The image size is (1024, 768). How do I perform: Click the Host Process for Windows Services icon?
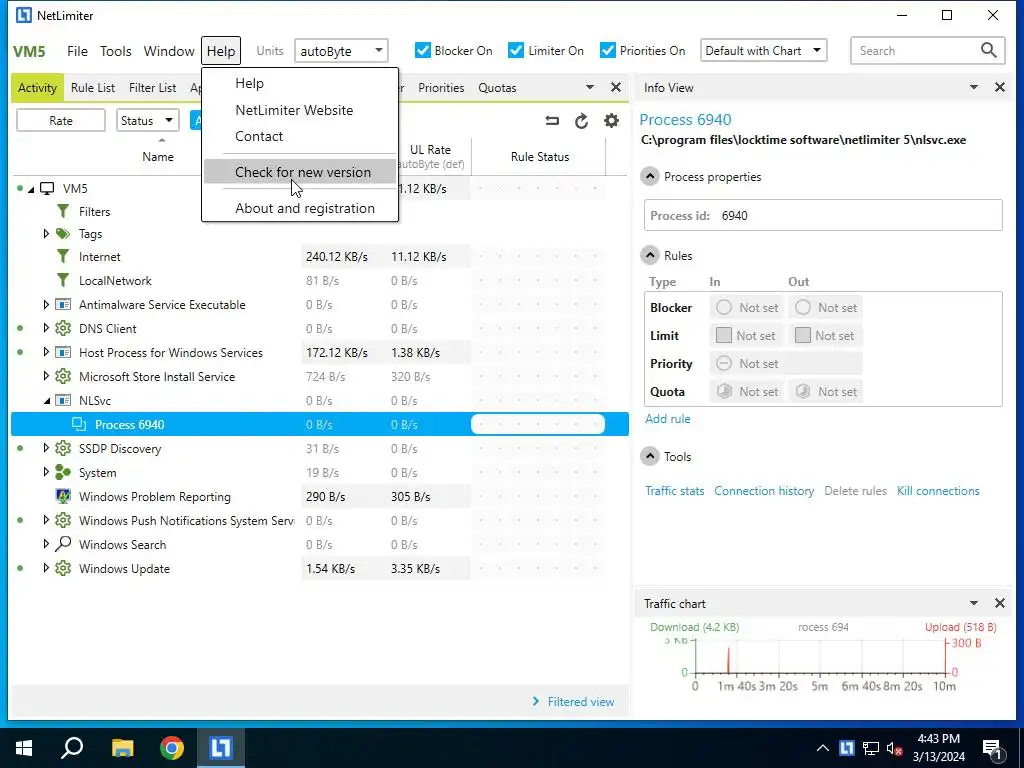[63, 353]
